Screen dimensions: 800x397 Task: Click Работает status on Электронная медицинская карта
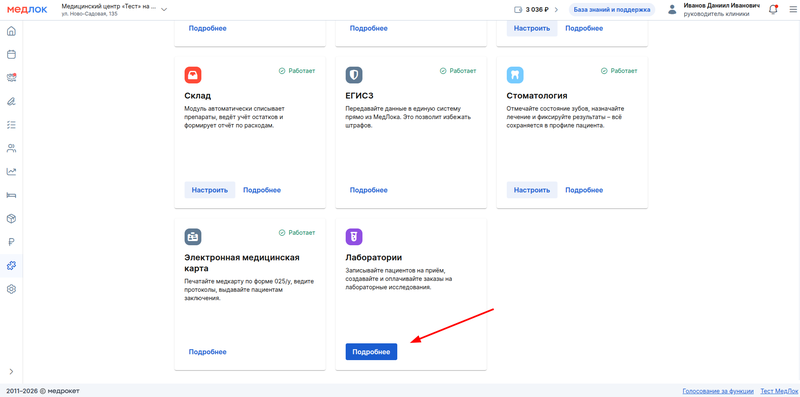(297, 233)
